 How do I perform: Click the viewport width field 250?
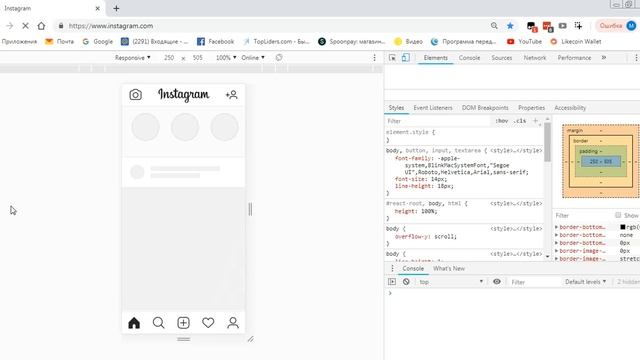[169, 58]
